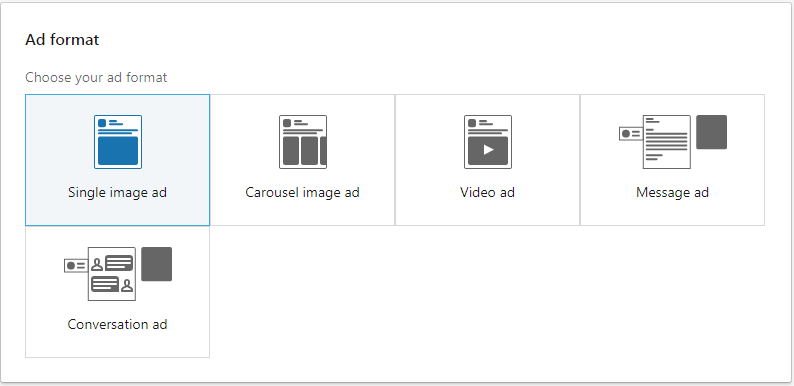The width and height of the screenshot is (794, 386).
Task: Click the "Choose your ad format" text
Action: pos(96,78)
